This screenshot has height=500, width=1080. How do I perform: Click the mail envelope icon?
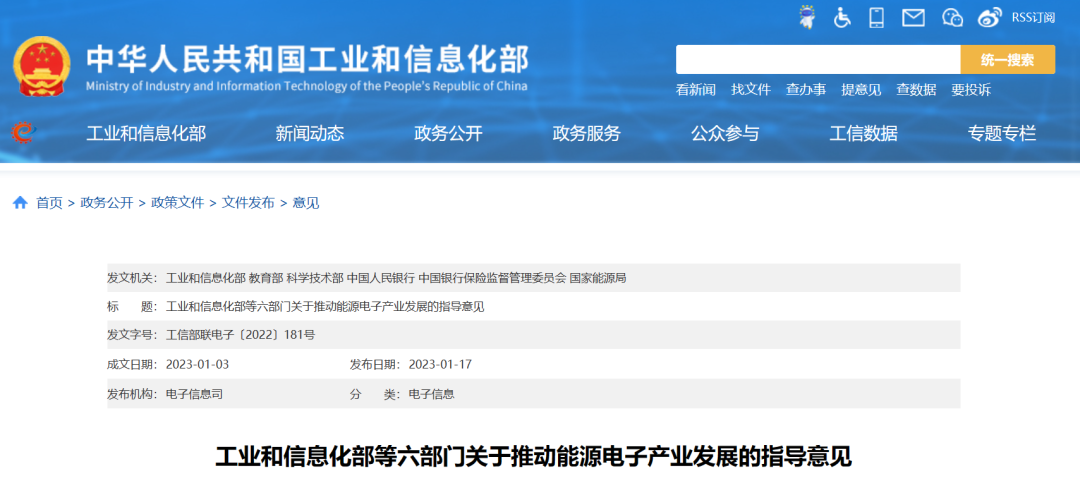(913, 17)
